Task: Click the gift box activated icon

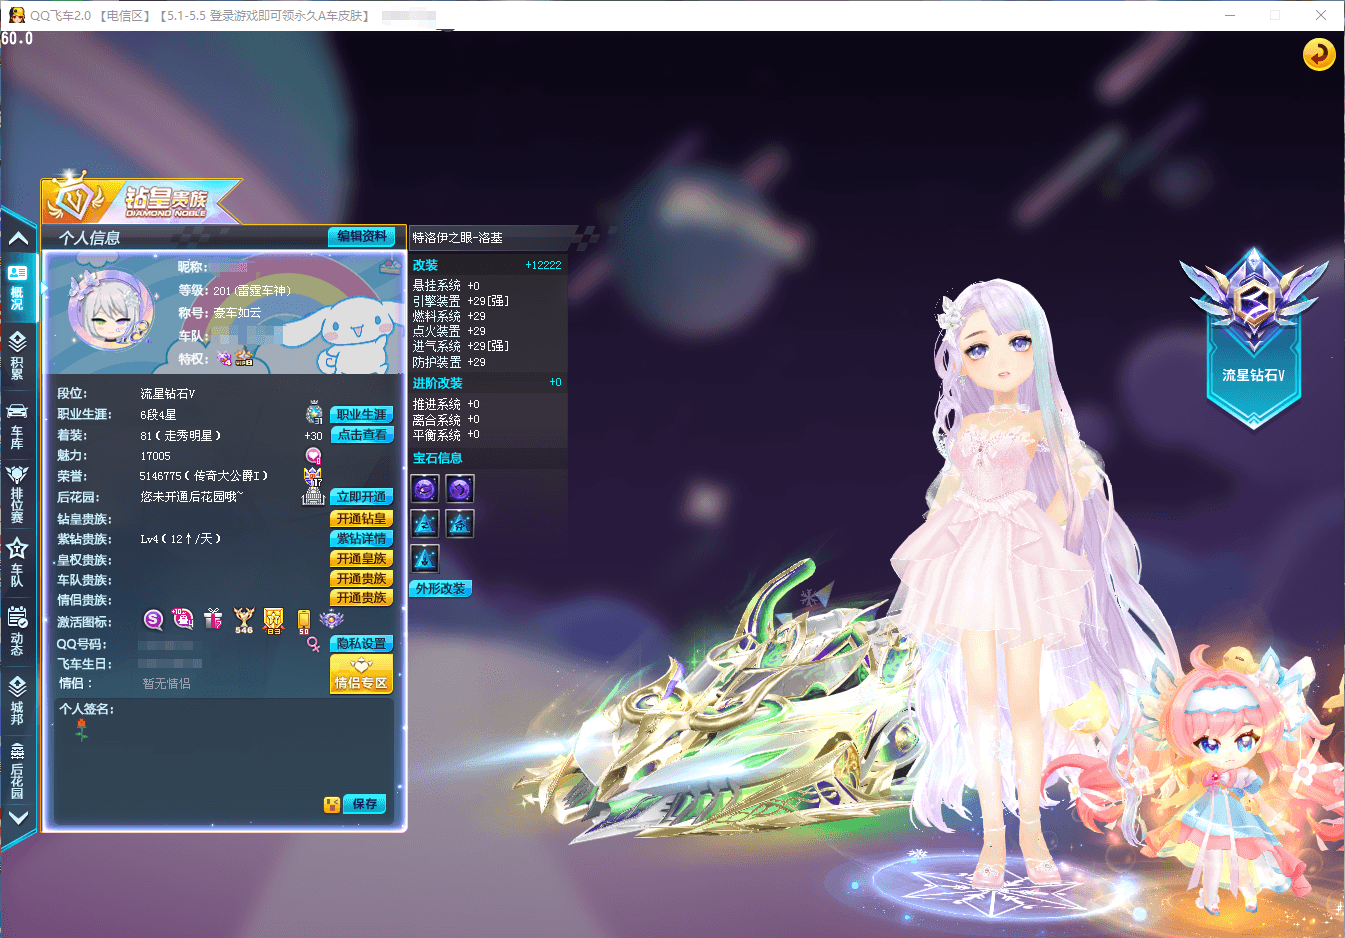Action: pos(213,620)
